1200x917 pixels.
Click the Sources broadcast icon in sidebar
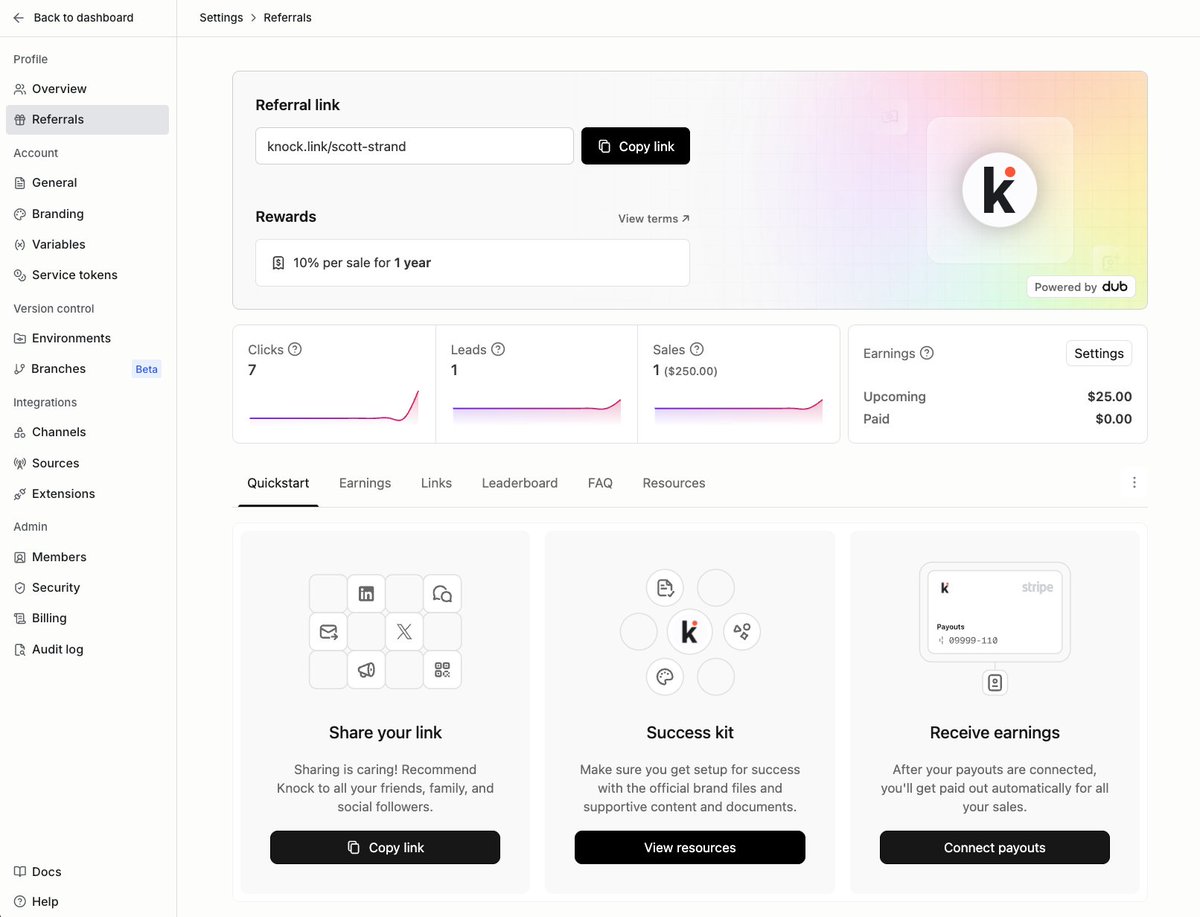point(20,464)
